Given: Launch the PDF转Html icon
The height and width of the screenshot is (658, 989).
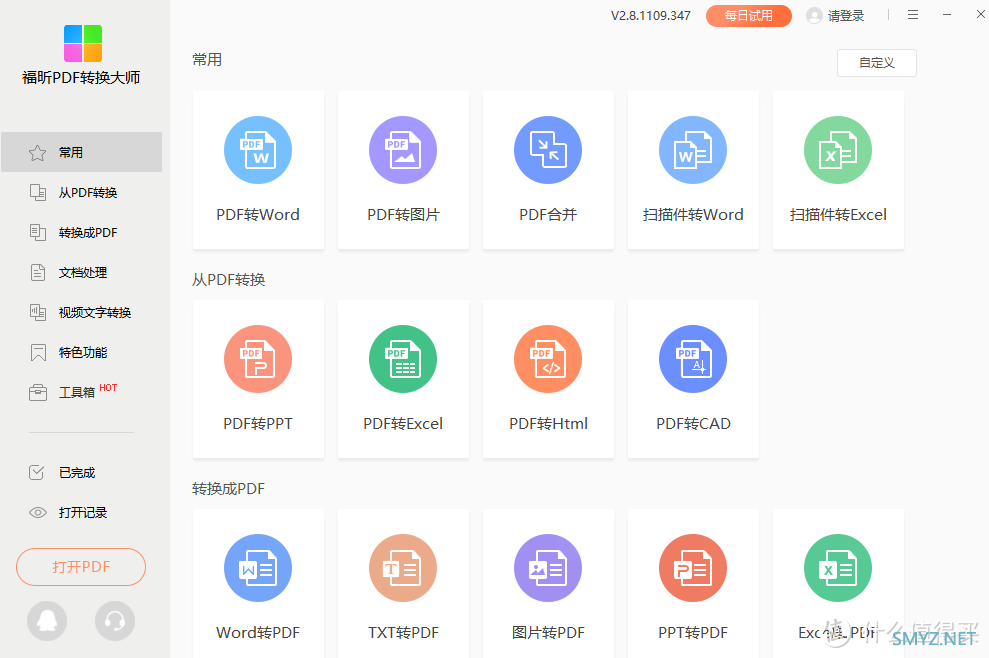Looking at the screenshot, I should click(548, 359).
